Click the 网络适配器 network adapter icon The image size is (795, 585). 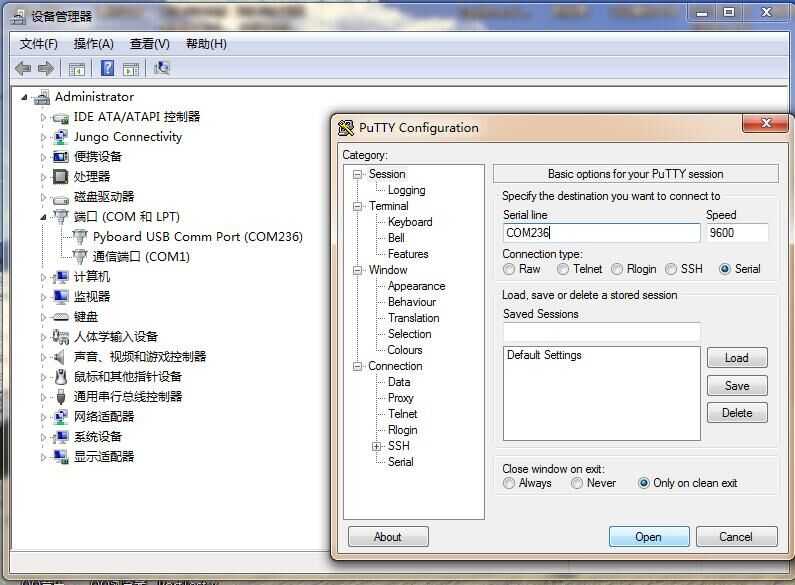[x=61, y=417]
